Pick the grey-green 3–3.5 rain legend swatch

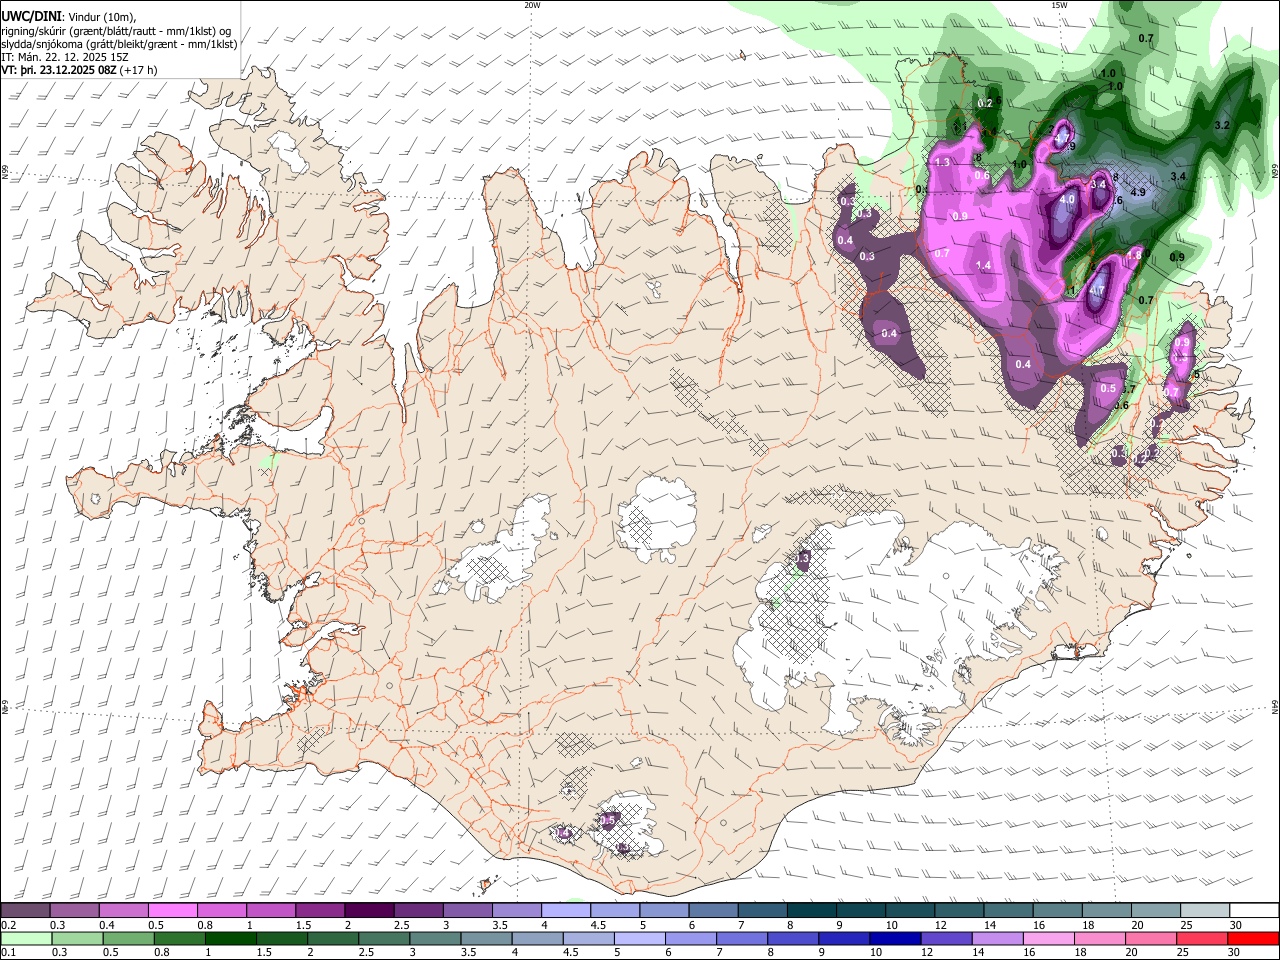point(437,938)
